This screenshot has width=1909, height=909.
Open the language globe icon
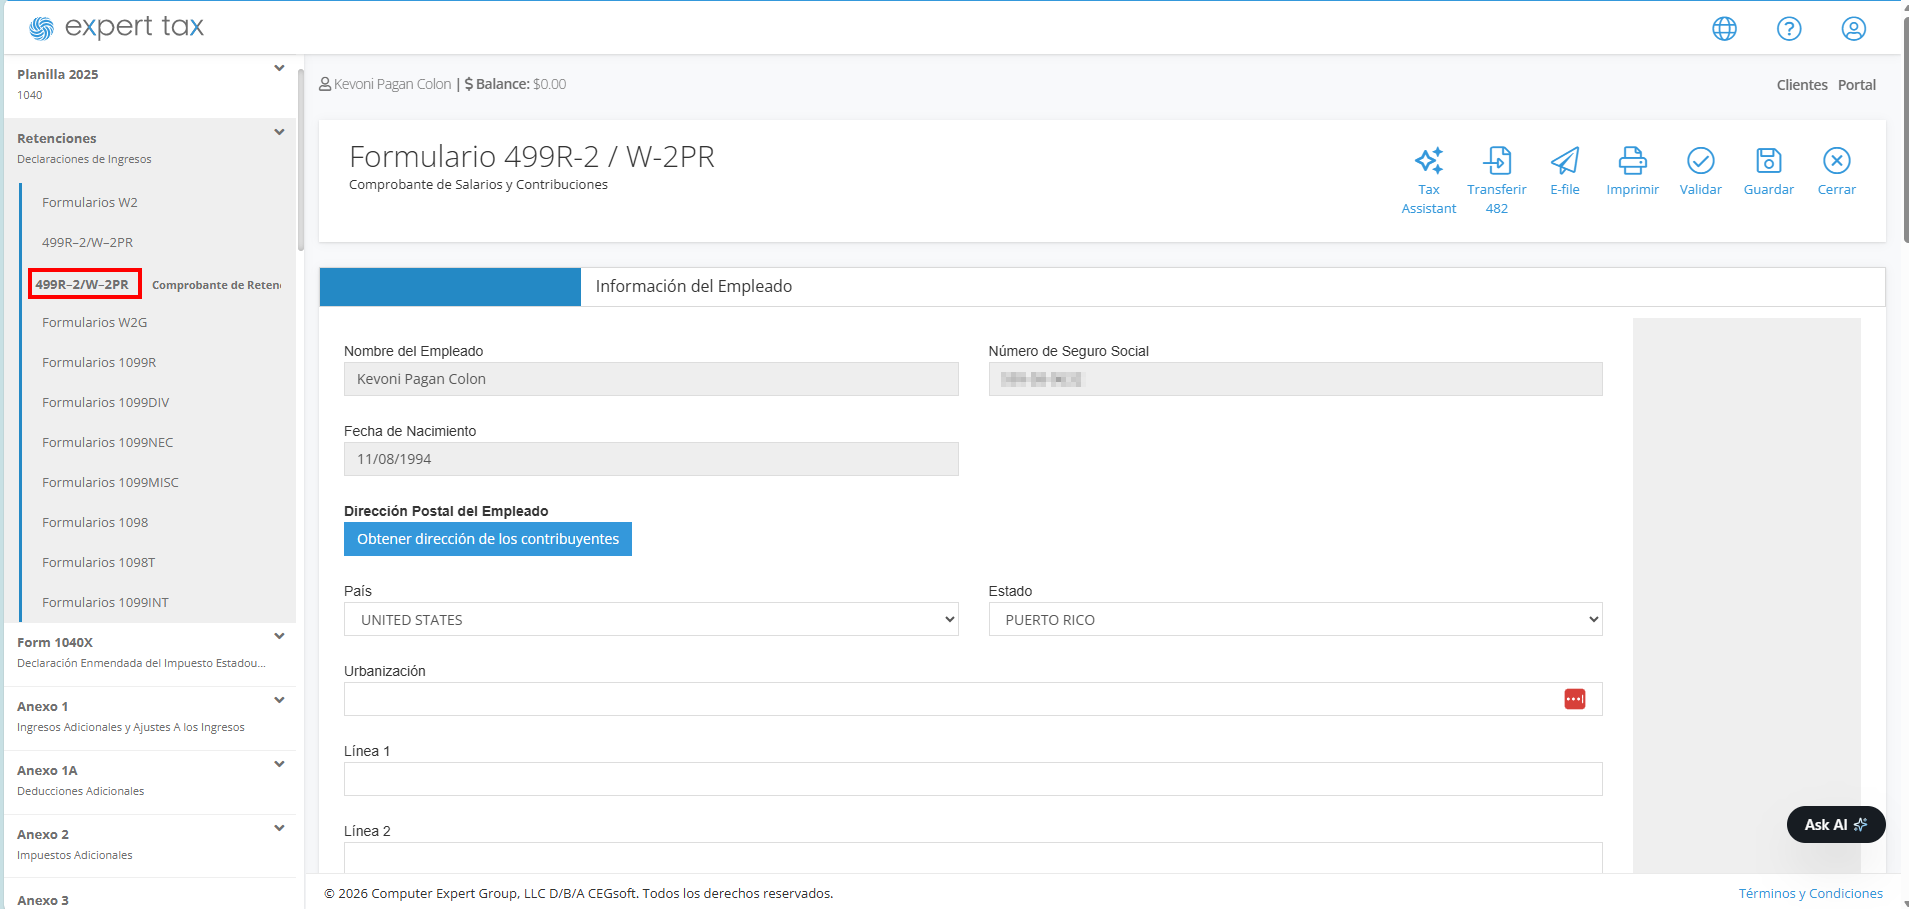point(1724,29)
